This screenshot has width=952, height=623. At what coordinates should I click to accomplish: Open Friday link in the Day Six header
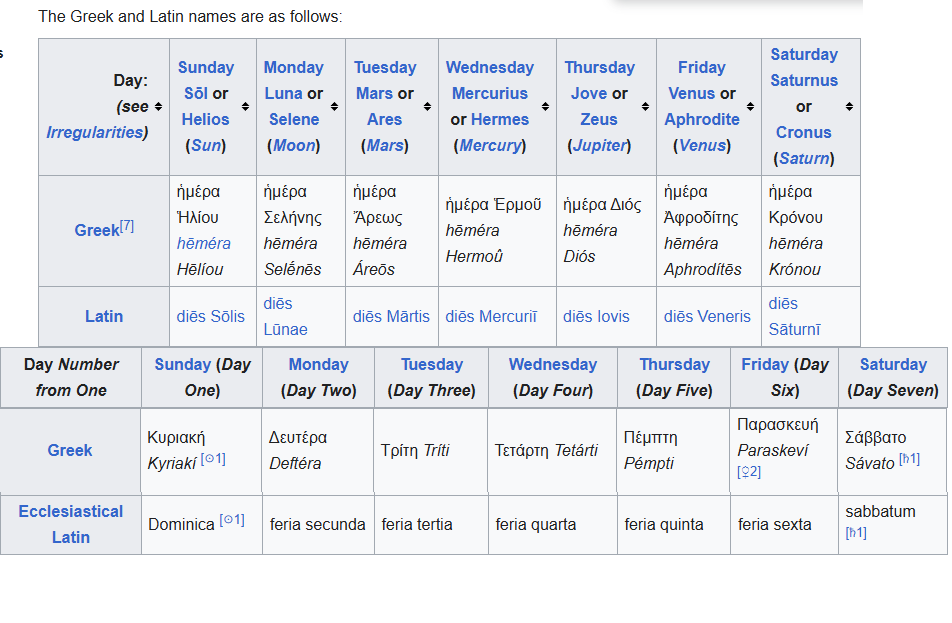(x=764, y=364)
